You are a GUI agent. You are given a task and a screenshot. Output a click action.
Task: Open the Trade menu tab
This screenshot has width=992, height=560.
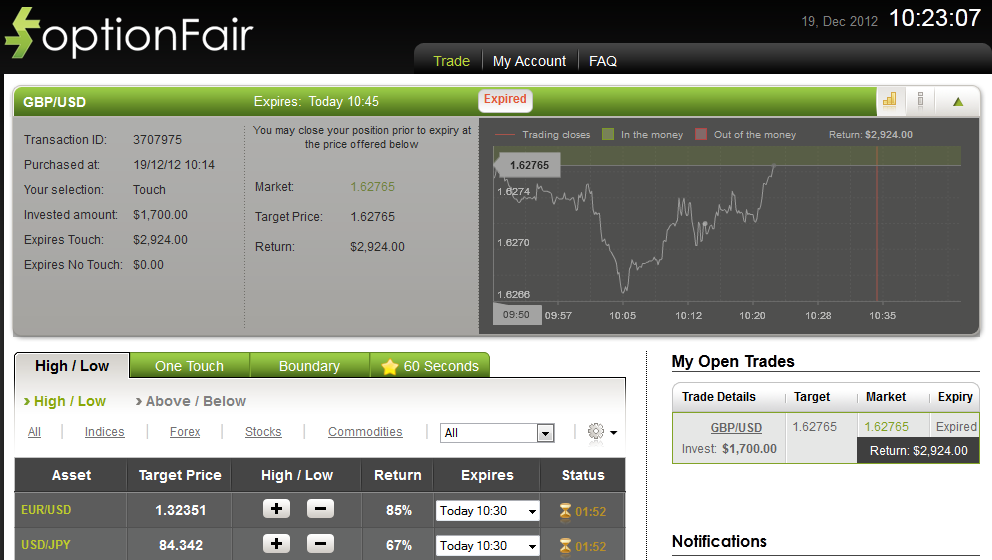point(451,61)
